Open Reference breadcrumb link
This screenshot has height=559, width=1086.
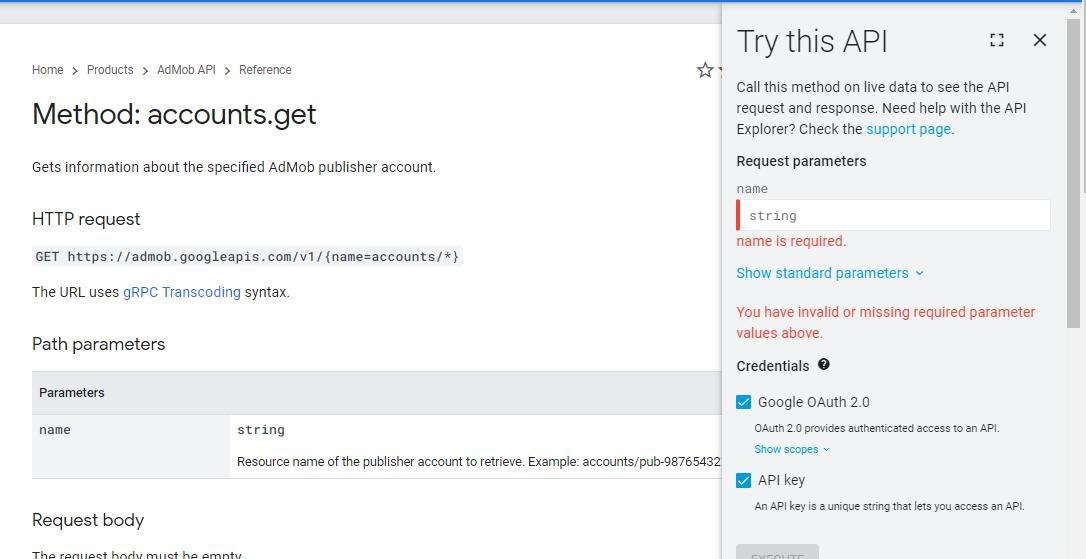[265, 70]
